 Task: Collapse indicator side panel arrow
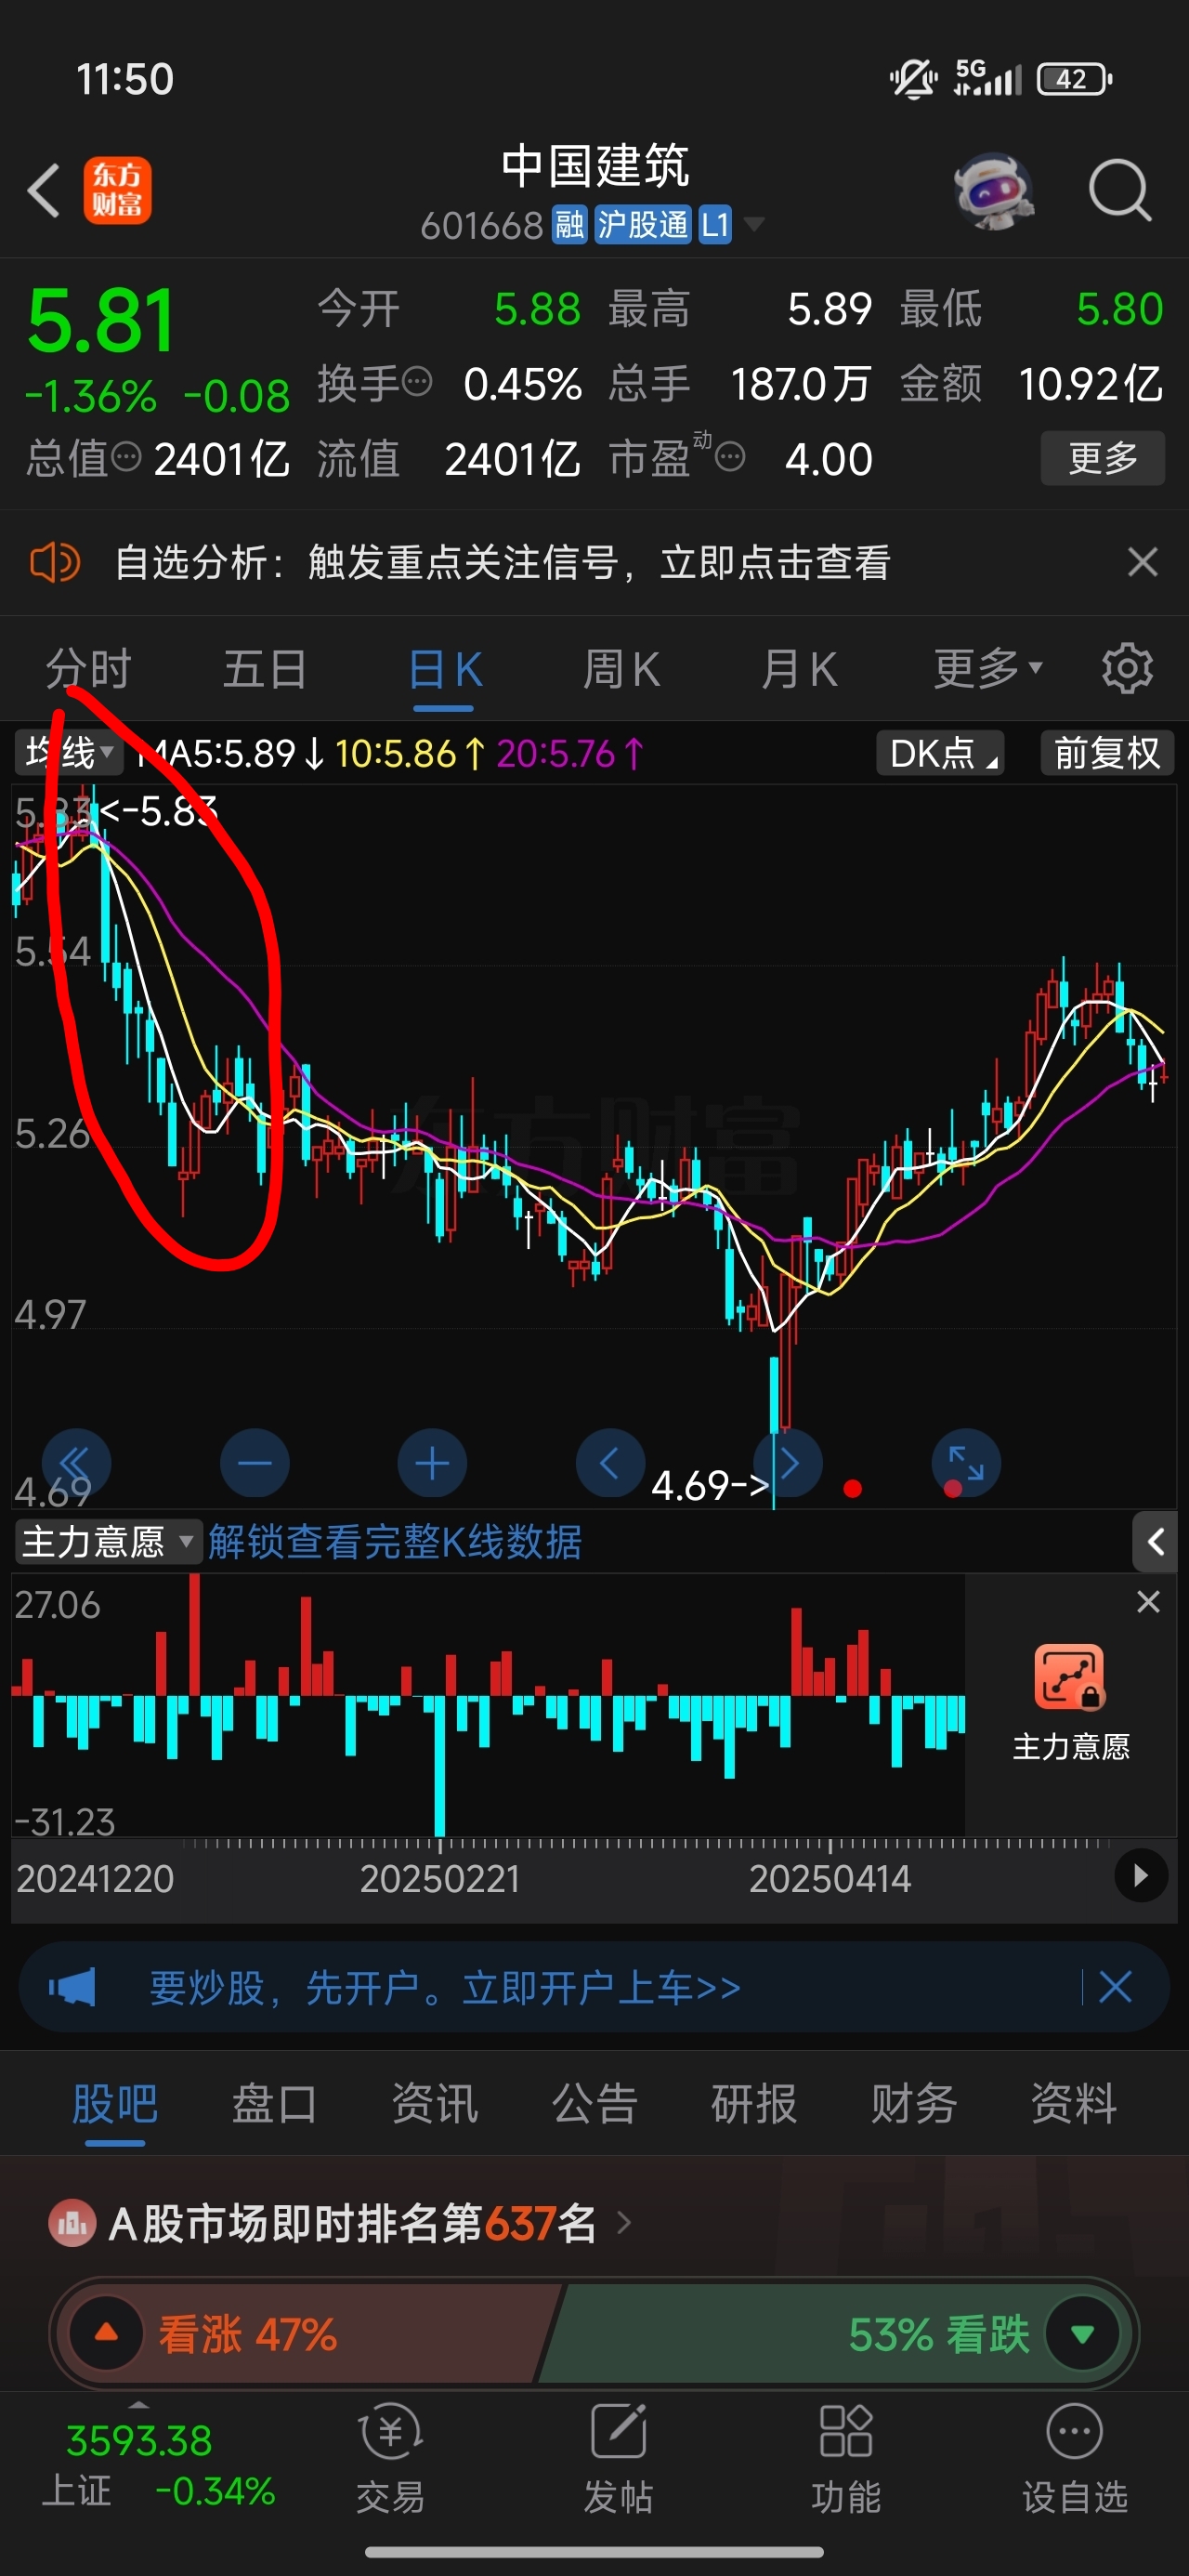coord(1155,1541)
